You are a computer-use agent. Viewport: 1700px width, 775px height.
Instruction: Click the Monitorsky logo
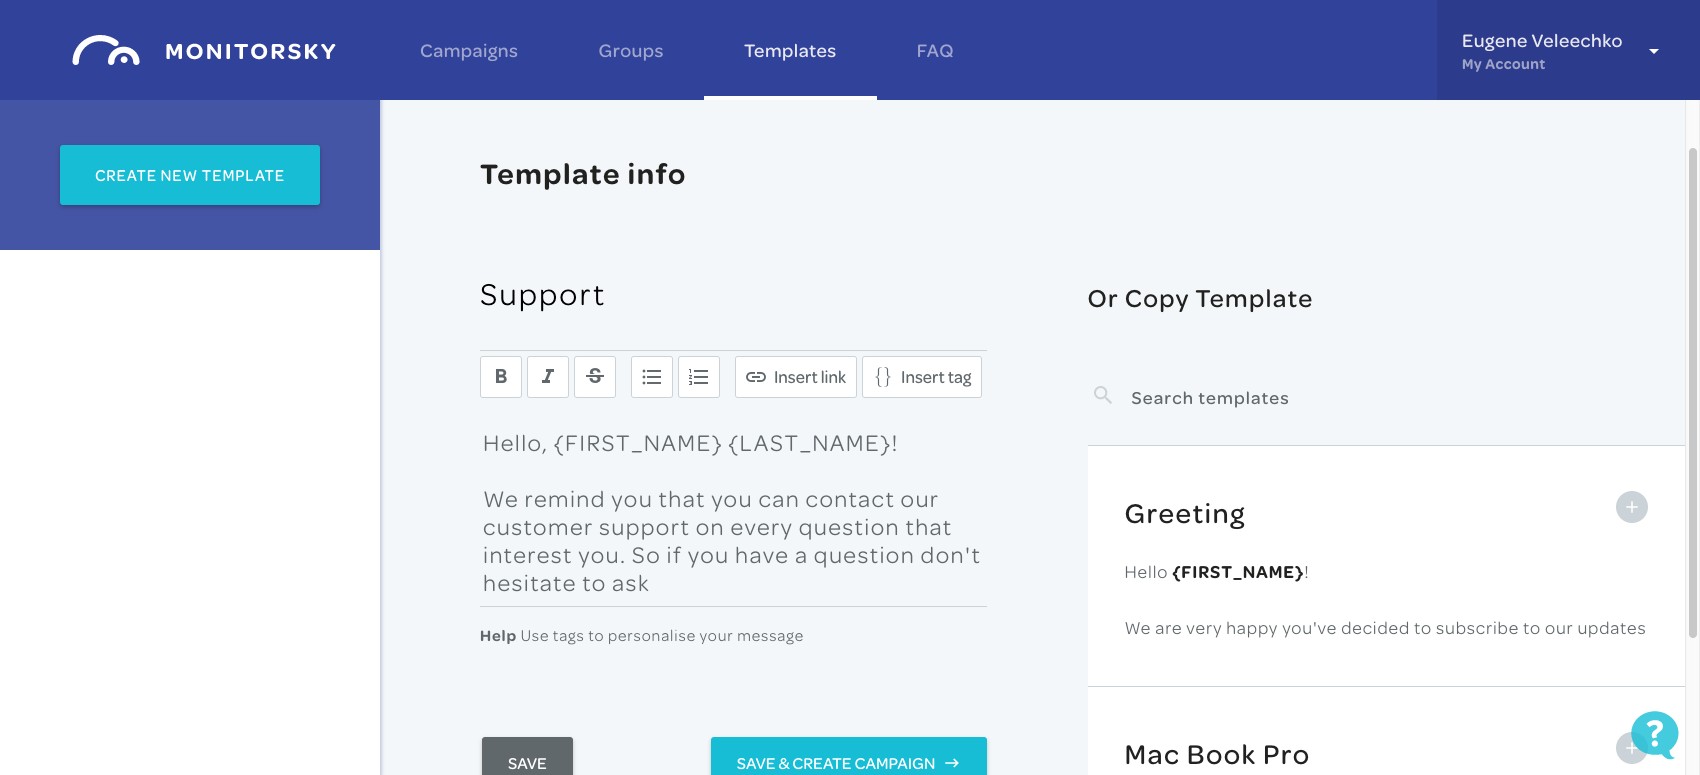204,50
